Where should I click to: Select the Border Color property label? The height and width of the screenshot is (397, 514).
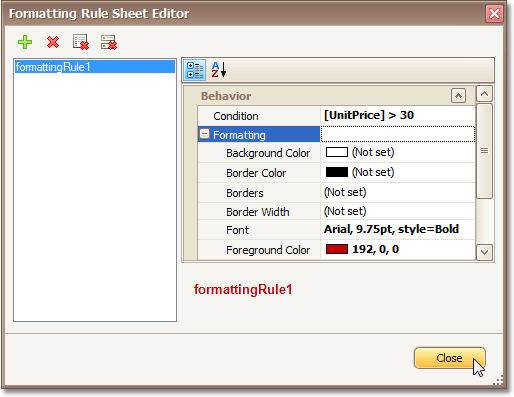click(x=256, y=173)
